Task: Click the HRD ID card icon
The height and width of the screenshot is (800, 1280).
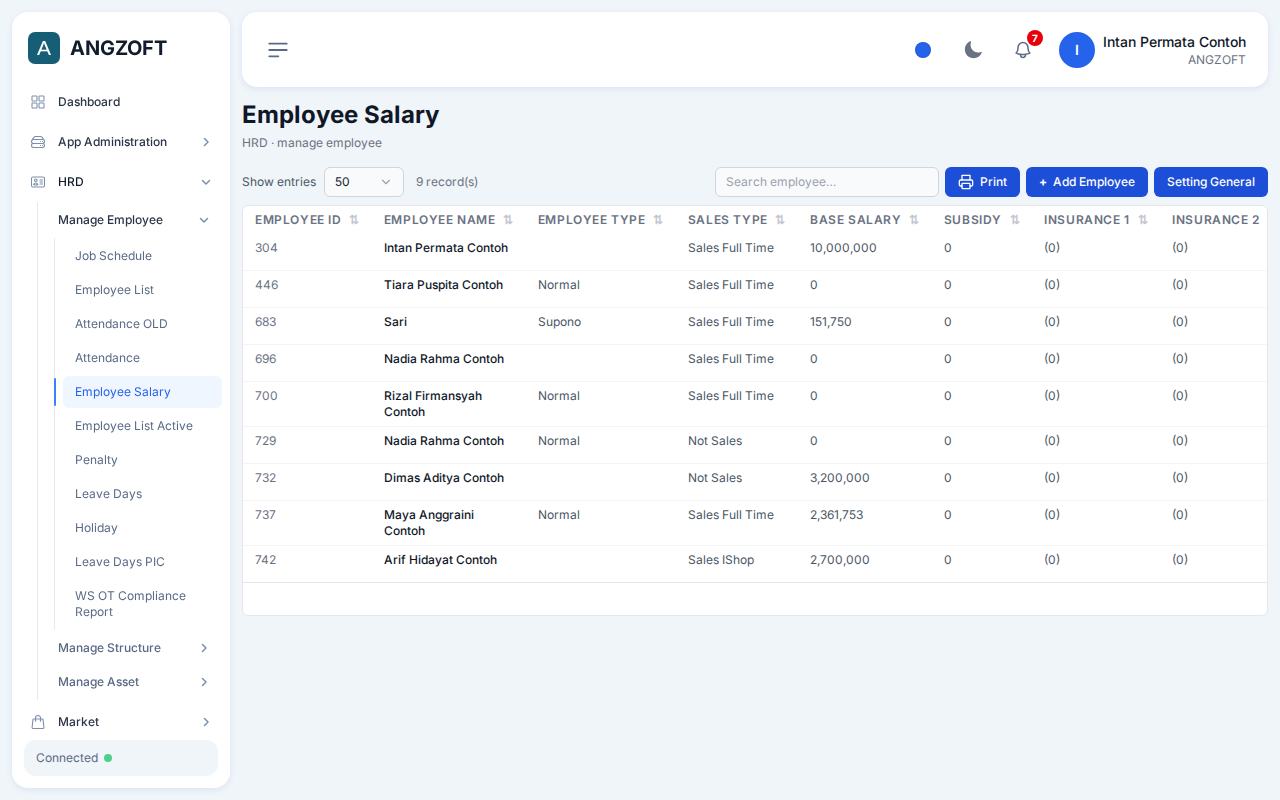Action: tap(38, 182)
